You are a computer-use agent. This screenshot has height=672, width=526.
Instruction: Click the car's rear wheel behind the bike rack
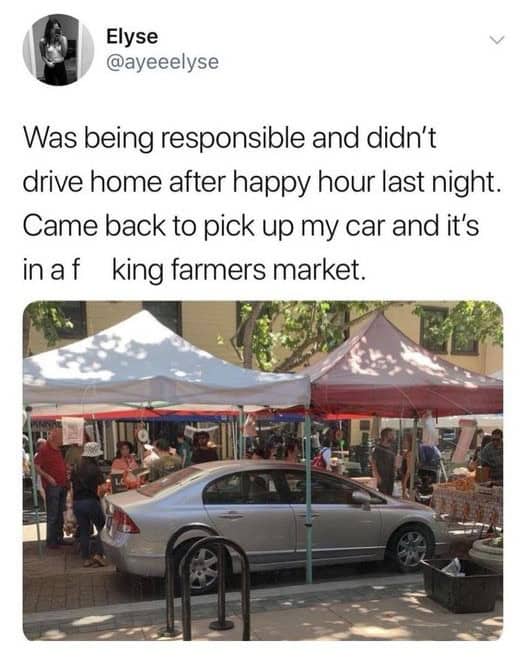coord(205,567)
